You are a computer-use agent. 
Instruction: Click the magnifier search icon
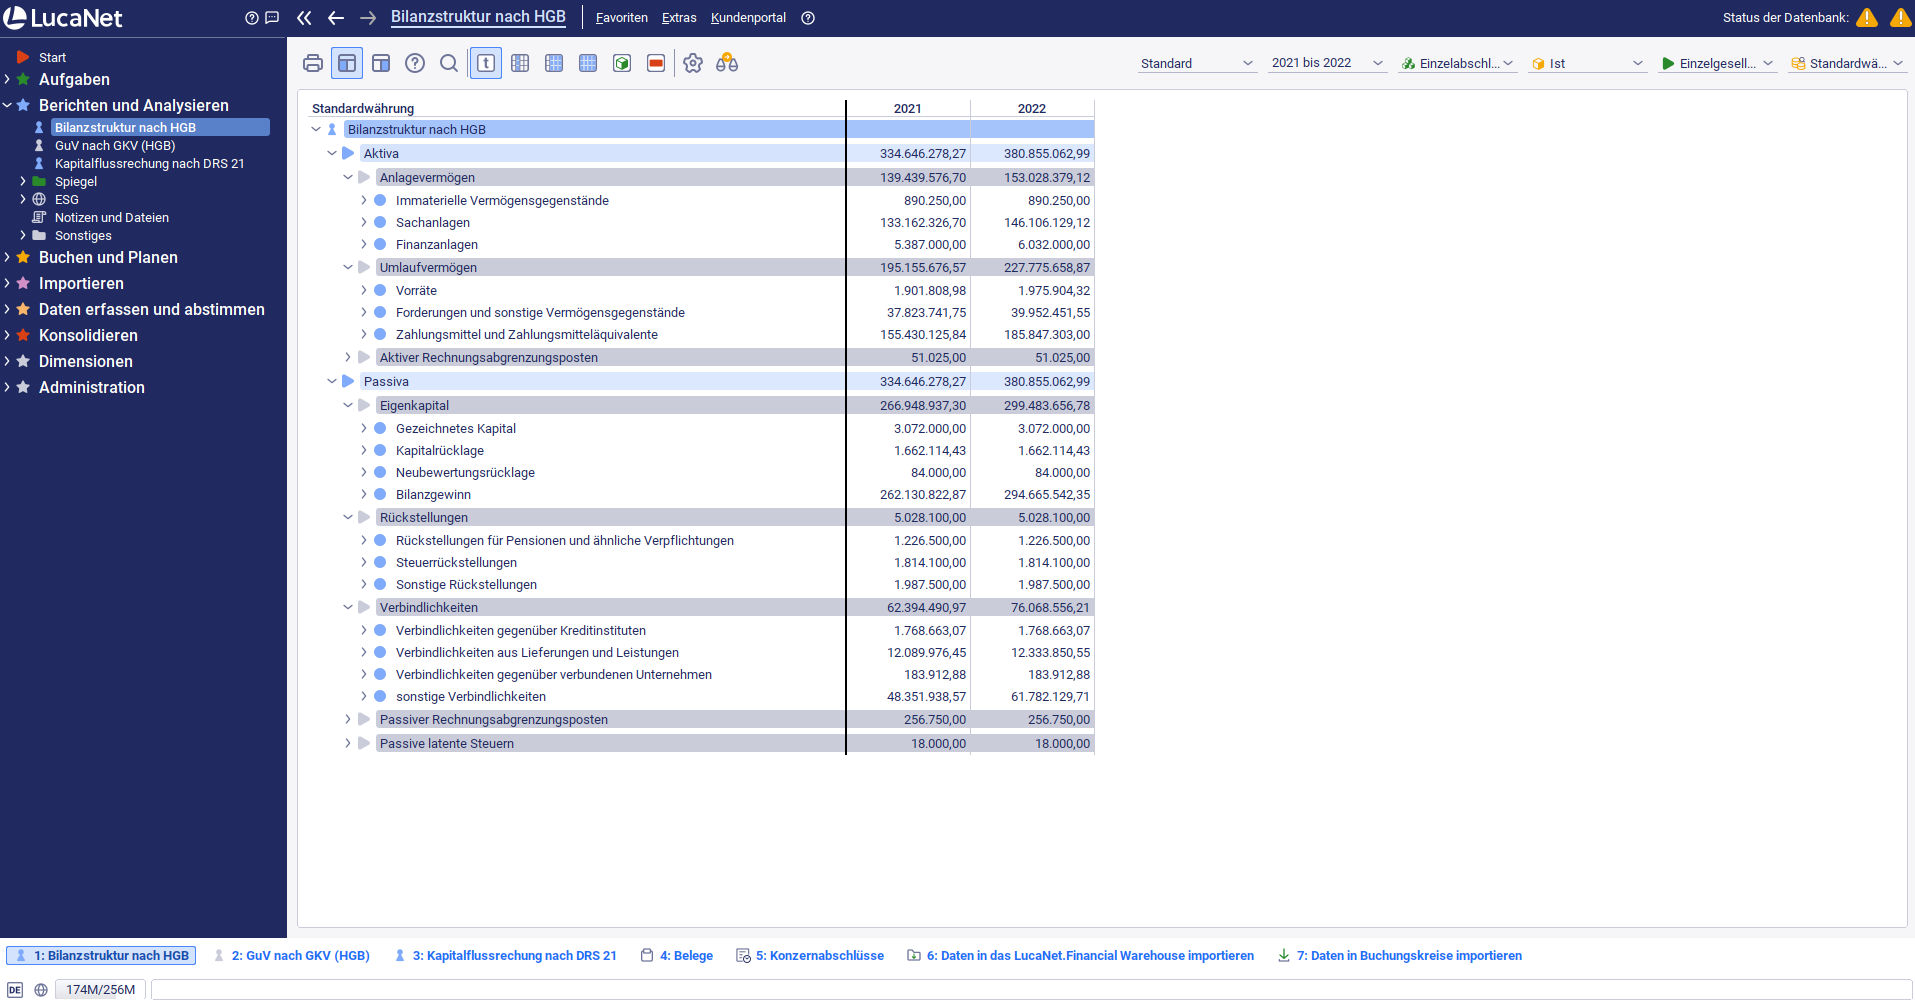(x=449, y=63)
